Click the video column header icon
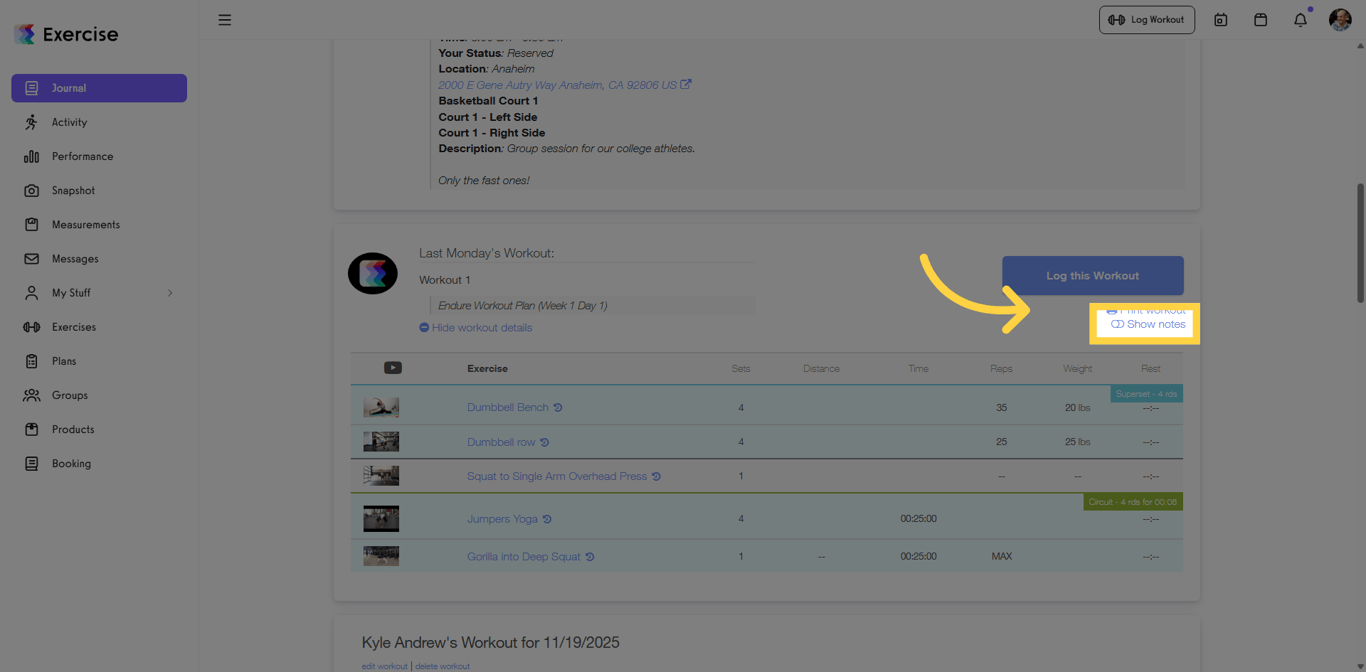The image size is (1366, 672). [x=393, y=368]
